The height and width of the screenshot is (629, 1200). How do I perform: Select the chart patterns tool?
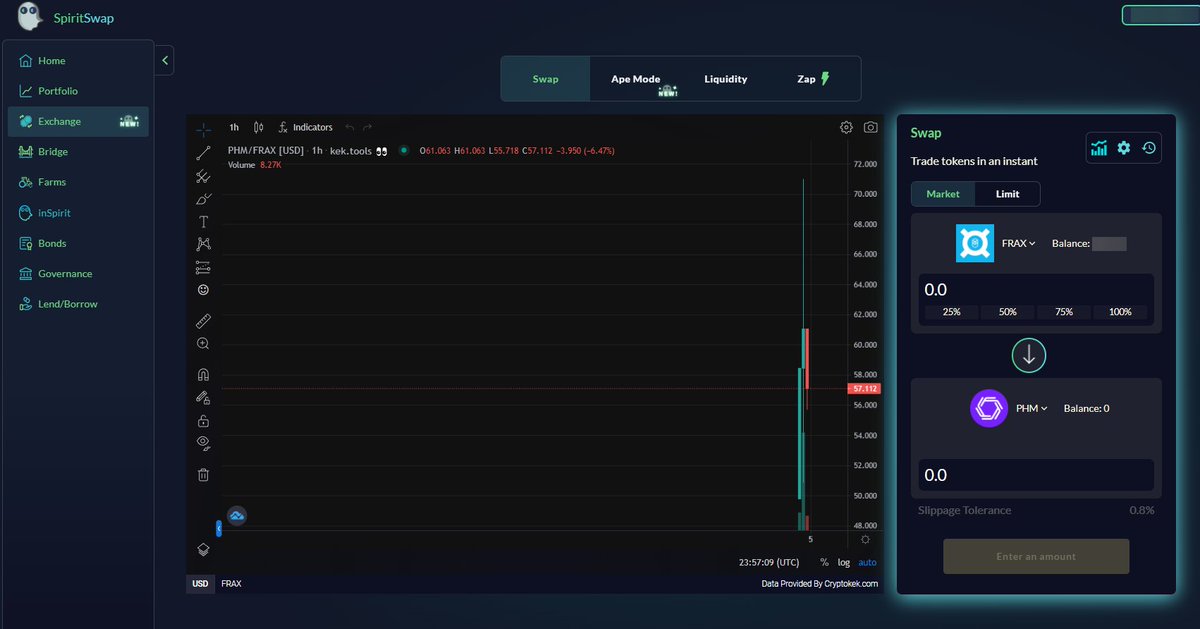pos(203,244)
